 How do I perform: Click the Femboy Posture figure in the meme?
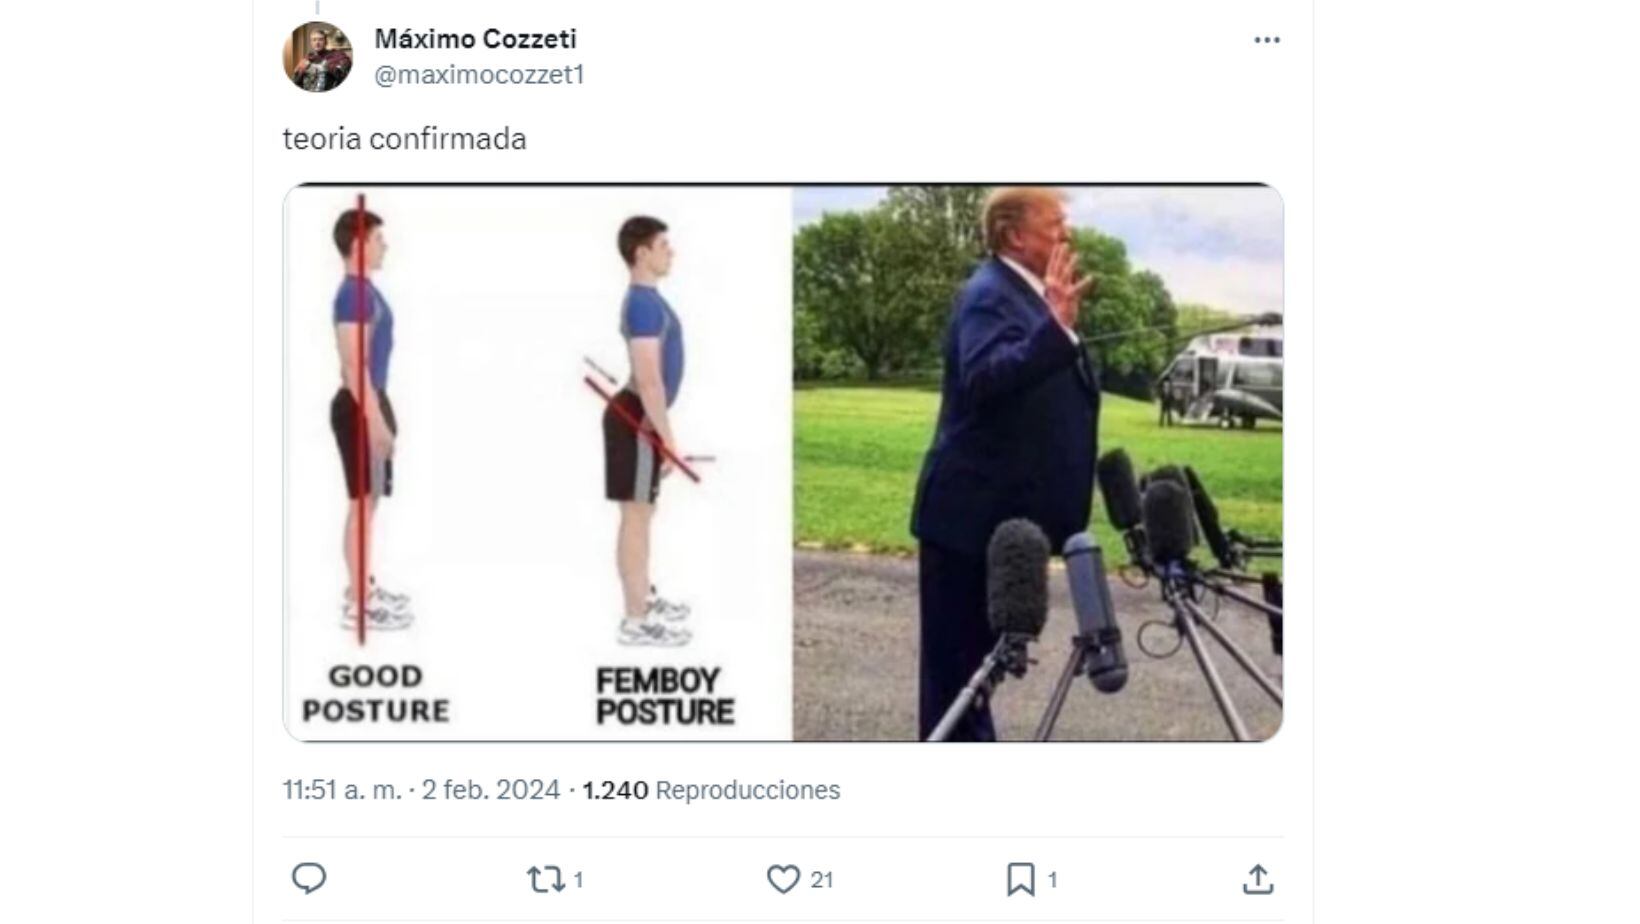(x=650, y=430)
